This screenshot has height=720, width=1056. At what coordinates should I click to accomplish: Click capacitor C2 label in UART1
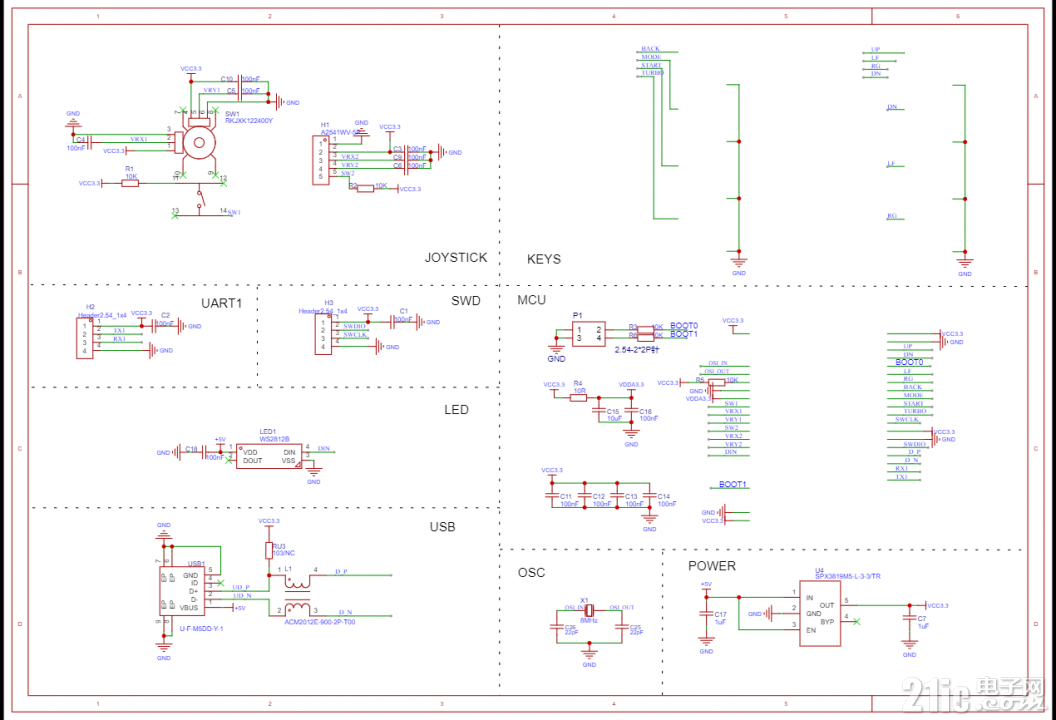coord(166,315)
